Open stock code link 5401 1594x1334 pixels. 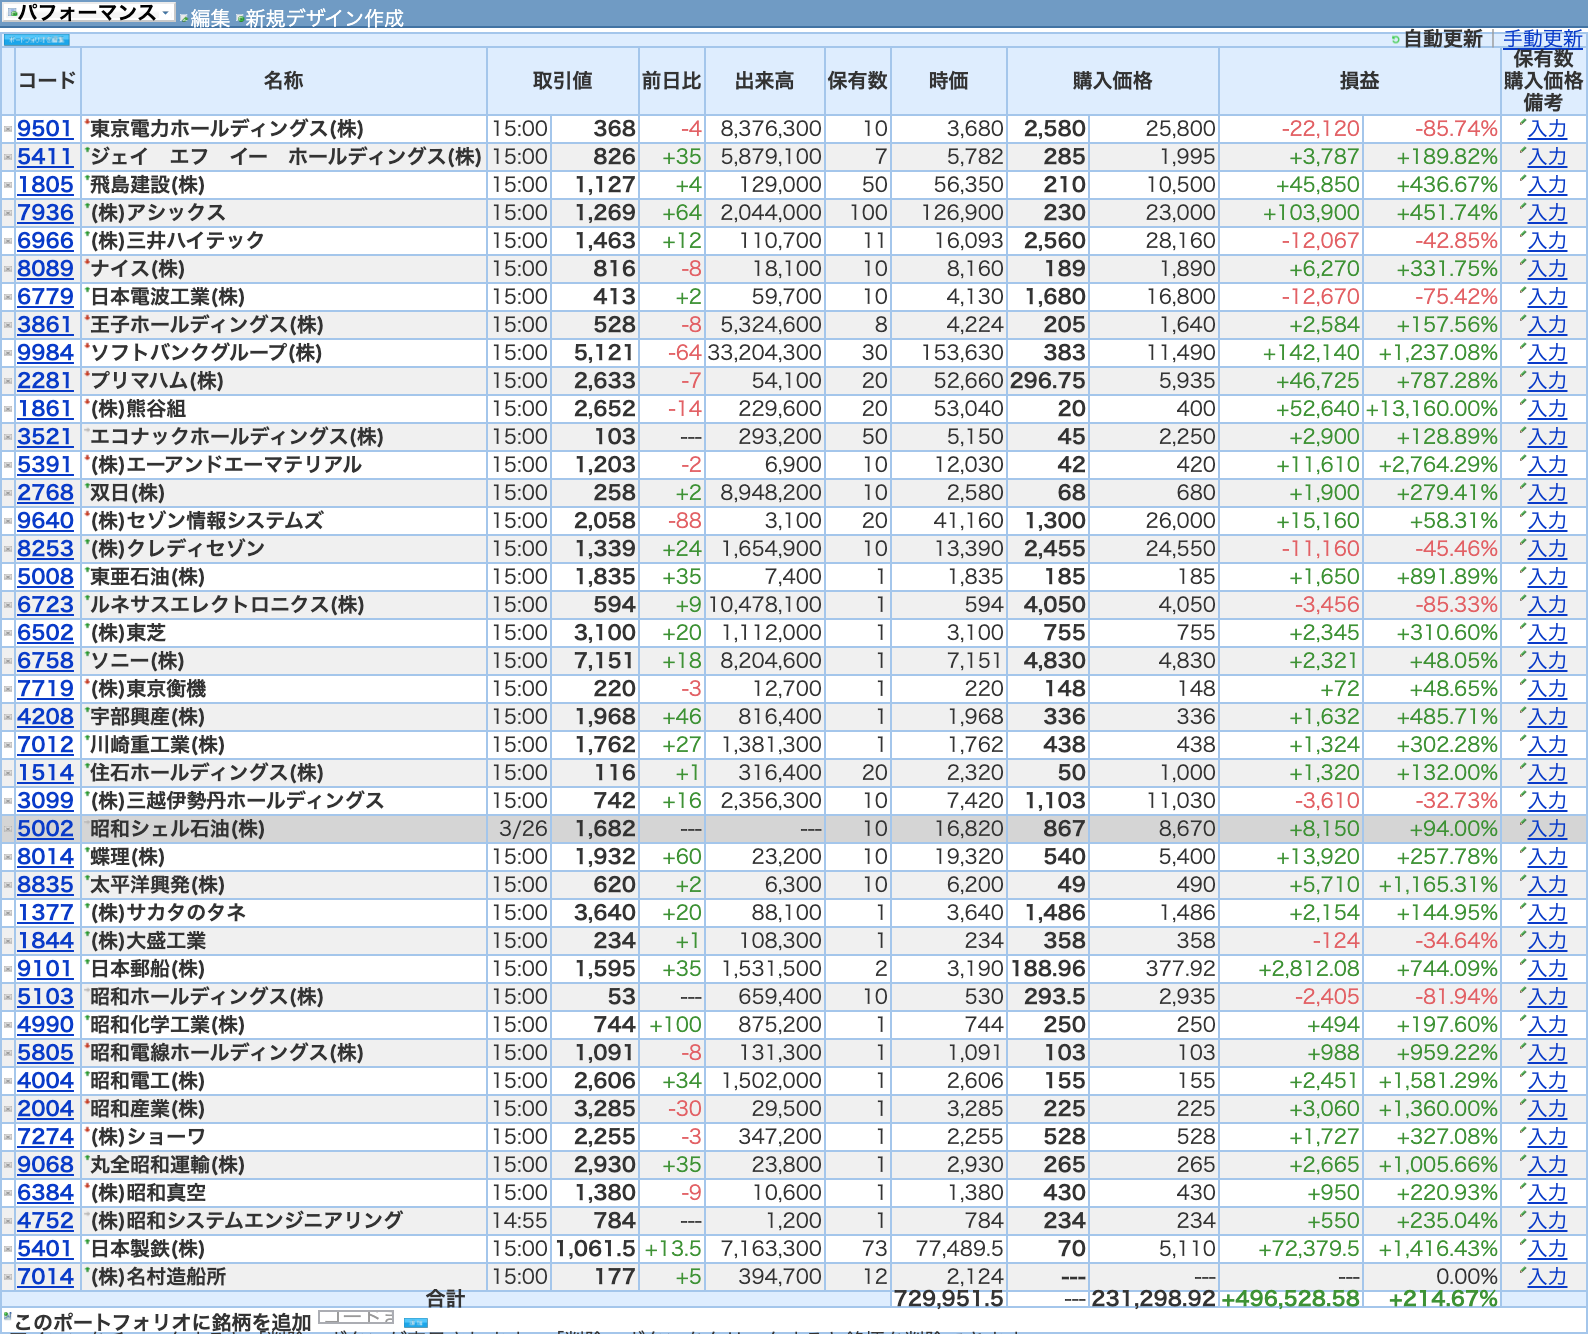(45, 1249)
